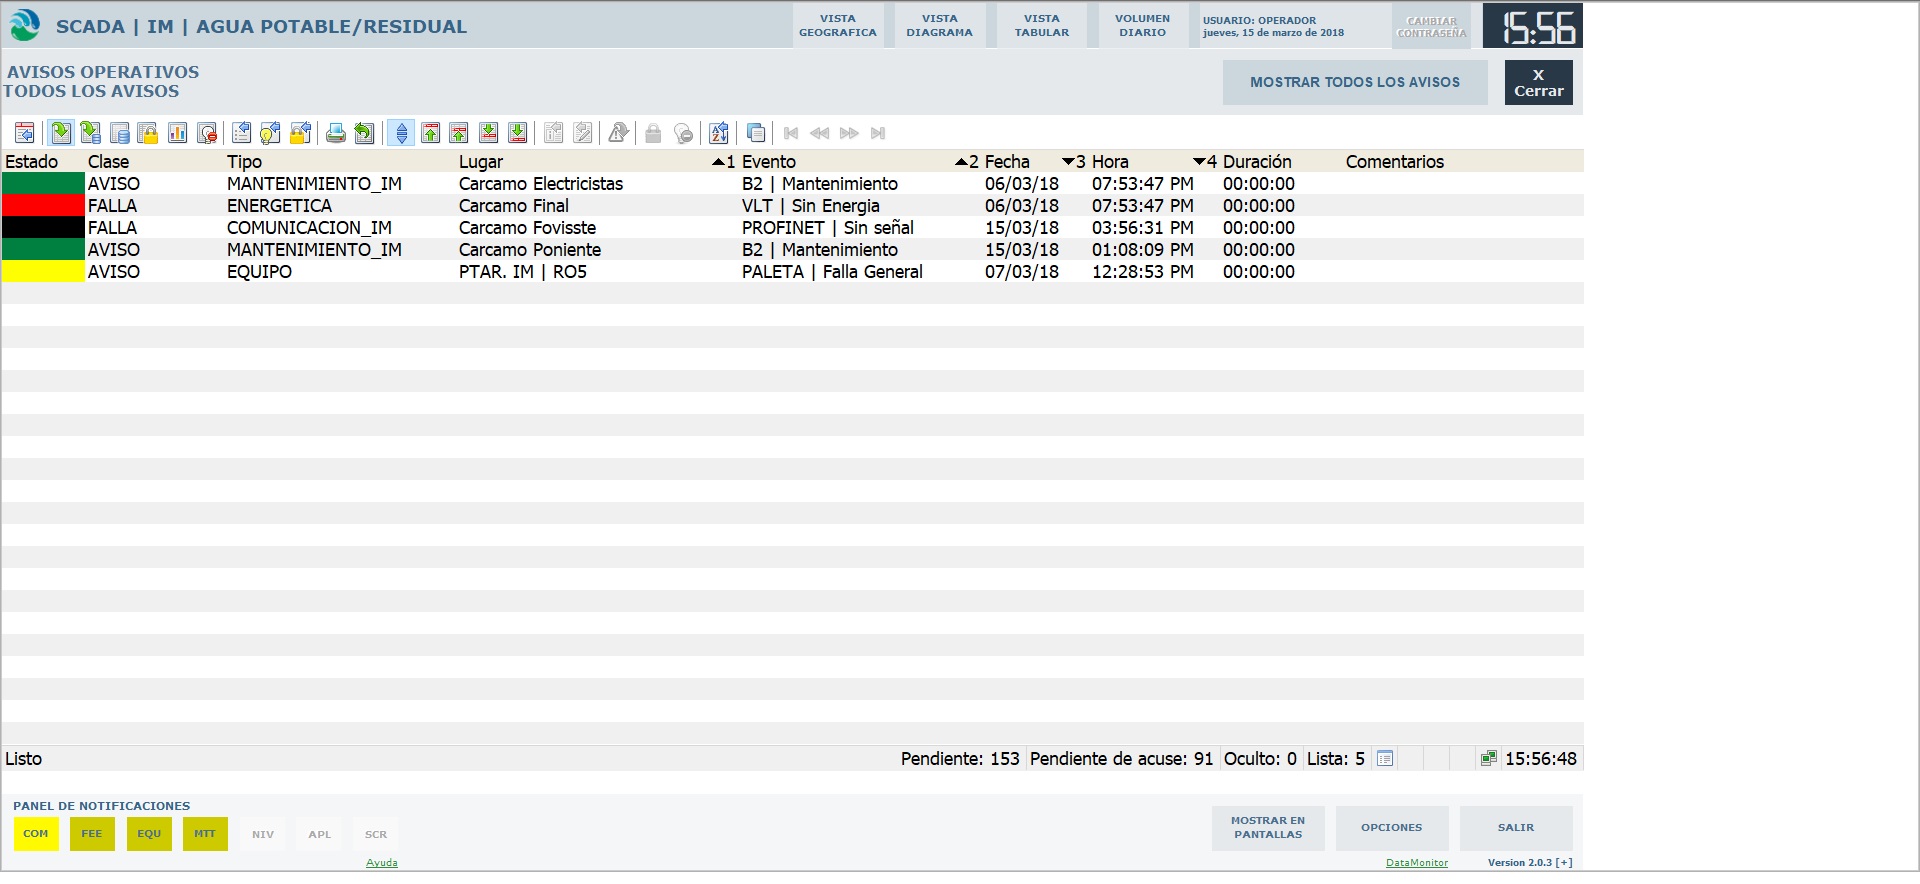This screenshot has width=1920, height=884.
Task: Click the blue up-down autoscroll arrows icon
Action: pyautogui.click(x=402, y=133)
